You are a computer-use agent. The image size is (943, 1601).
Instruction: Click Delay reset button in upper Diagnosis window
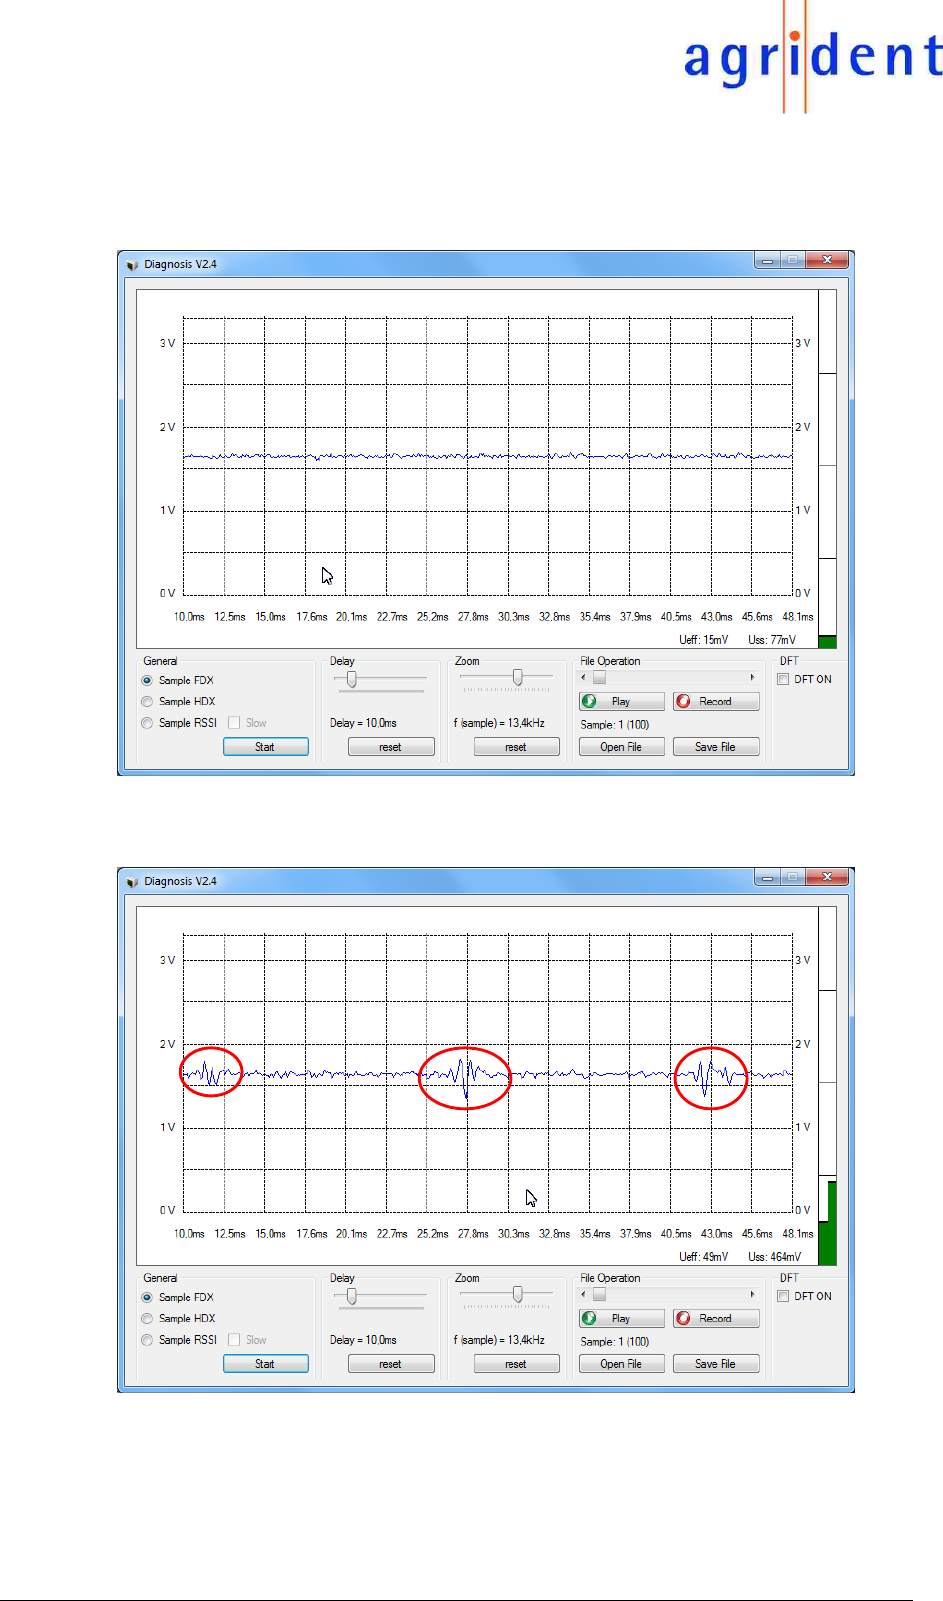(x=391, y=747)
